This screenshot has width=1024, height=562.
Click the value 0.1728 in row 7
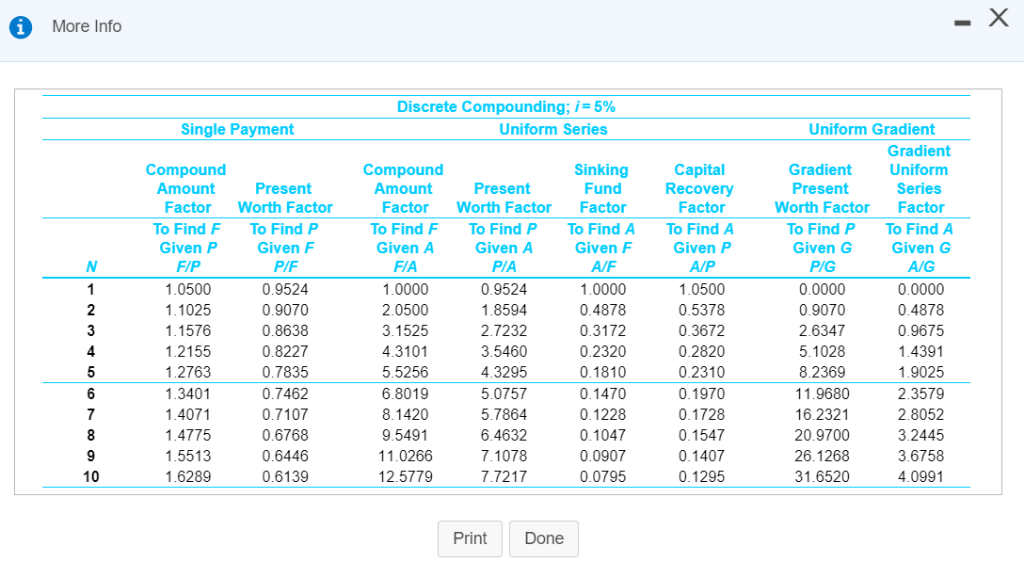701,414
